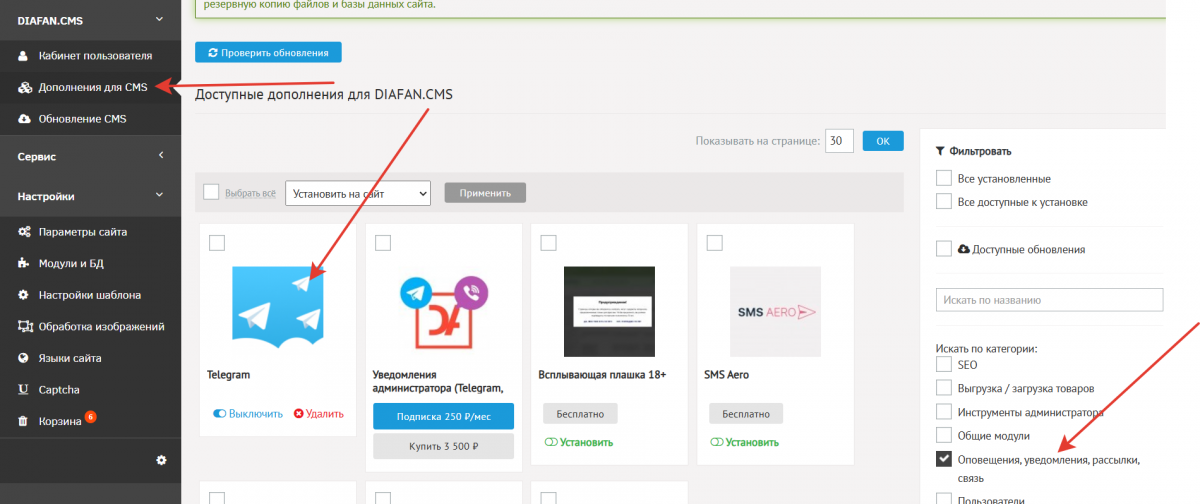Click the Подписка 250 ₽/мес button
Screen dimensions: 1200x504
click(443, 416)
